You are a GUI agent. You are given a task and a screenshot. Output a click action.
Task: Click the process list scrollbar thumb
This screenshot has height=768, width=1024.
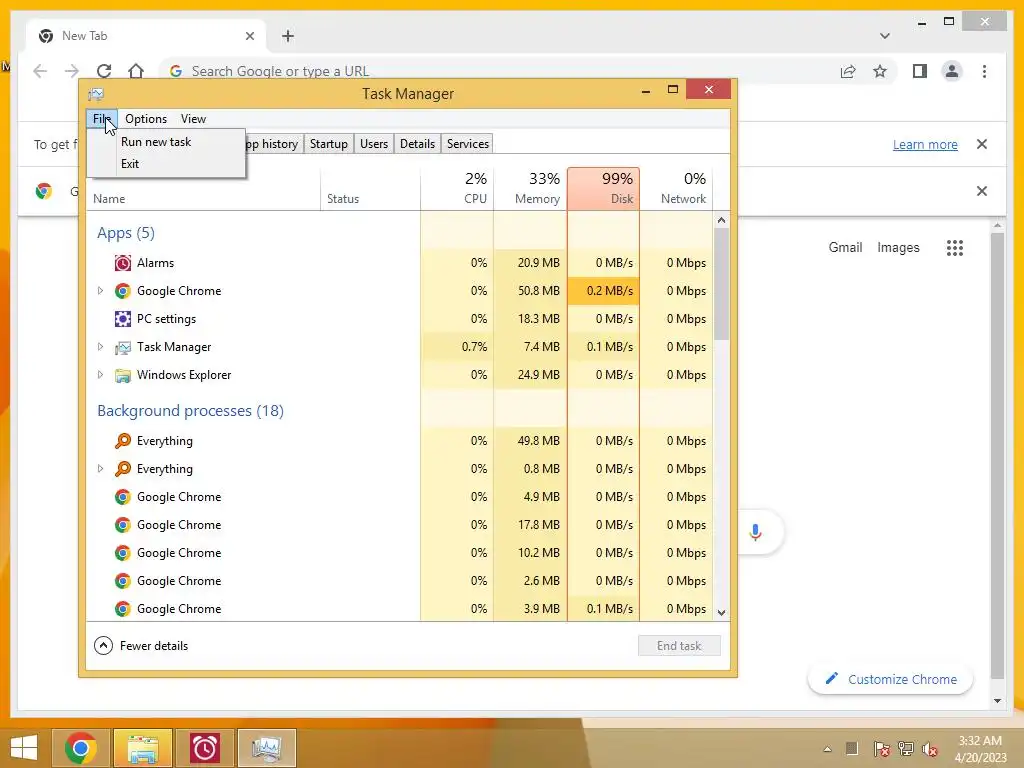(721, 284)
